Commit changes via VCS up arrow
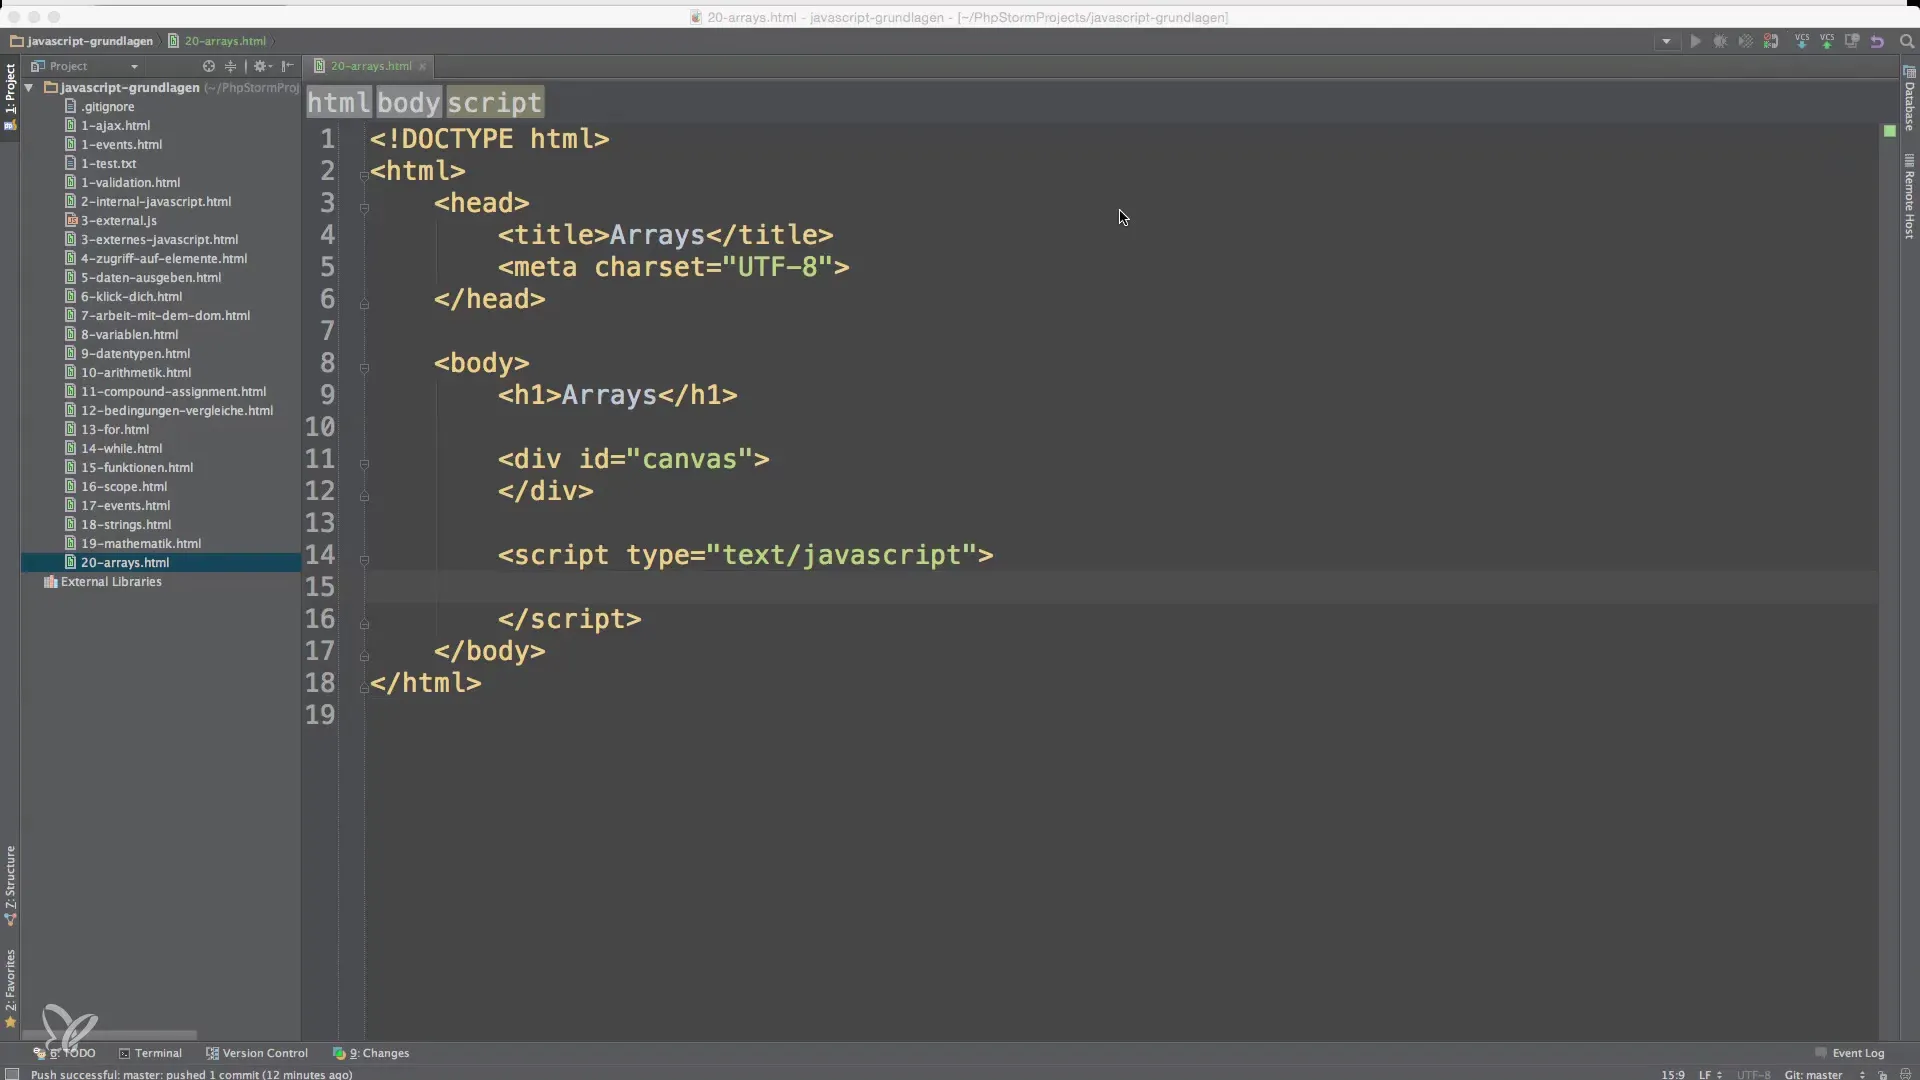This screenshot has width=1920, height=1080. [1827, 42]
